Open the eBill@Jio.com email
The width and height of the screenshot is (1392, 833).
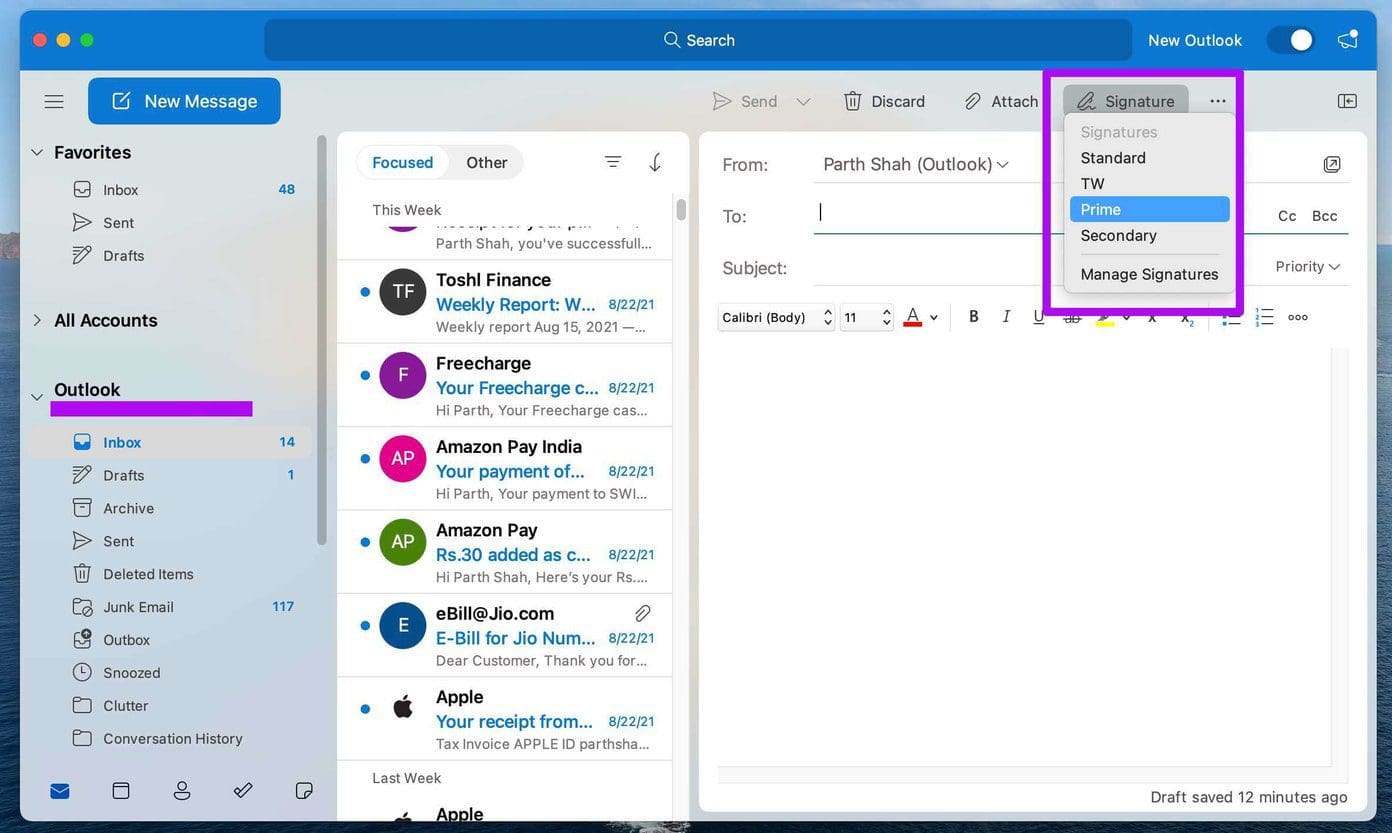coord(505,636)
